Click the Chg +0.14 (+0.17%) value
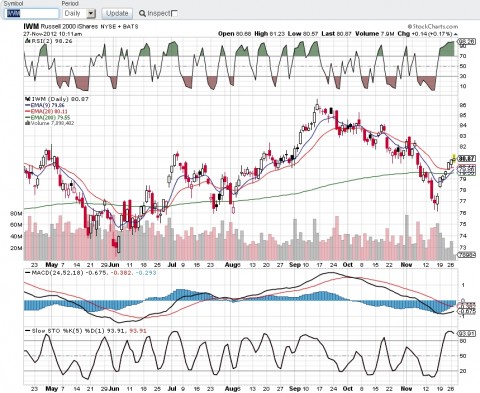 click(x=425, y=34)
